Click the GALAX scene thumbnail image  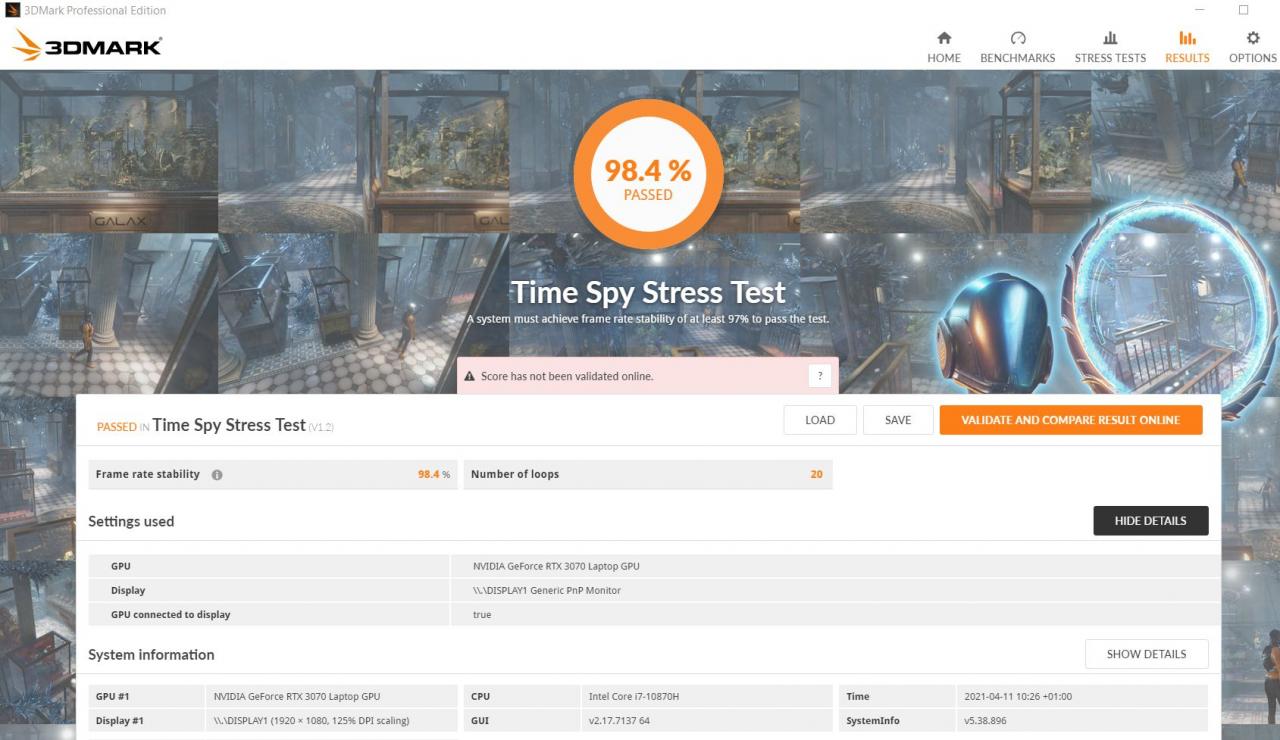[109, 150]
